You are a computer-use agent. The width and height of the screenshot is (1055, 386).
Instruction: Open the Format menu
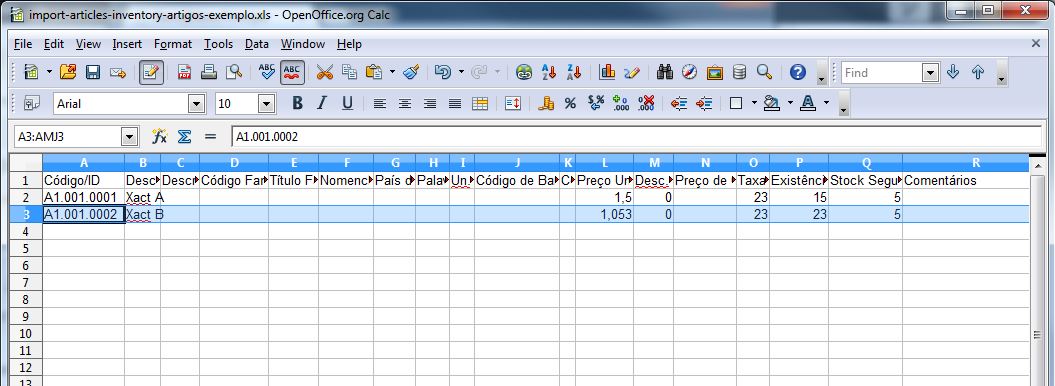[173, 44]
